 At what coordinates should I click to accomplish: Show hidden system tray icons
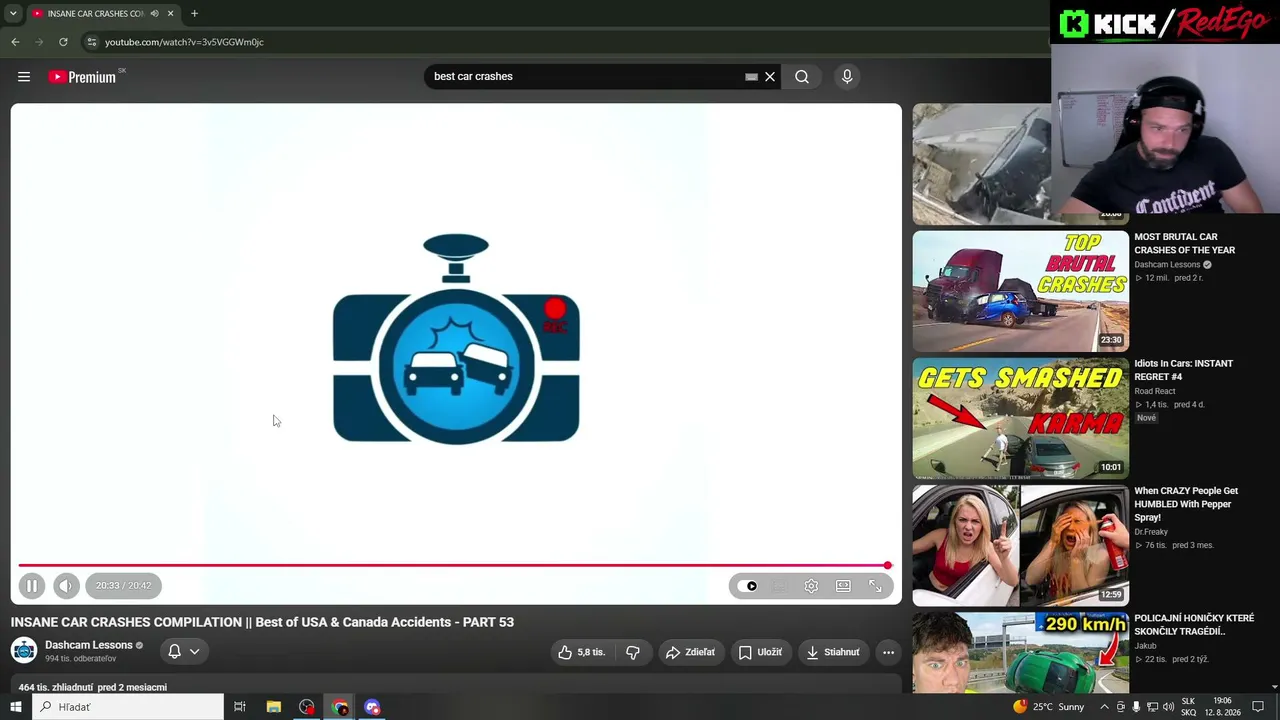tap(1103, 707)
